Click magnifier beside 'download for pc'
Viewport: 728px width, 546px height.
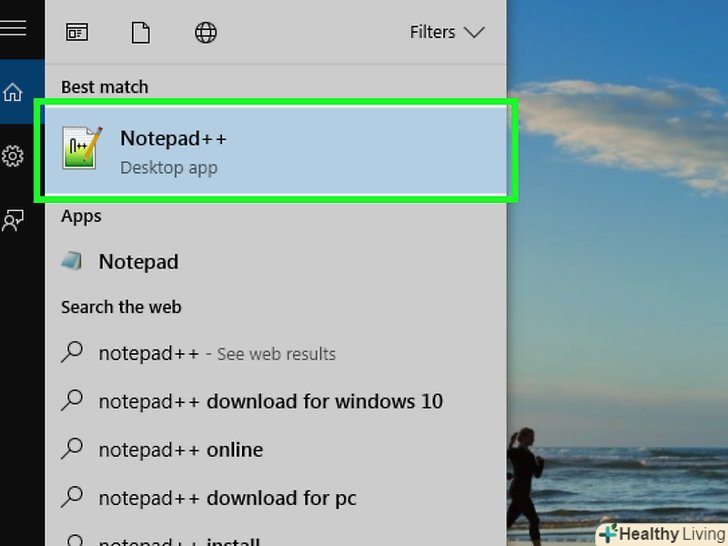tap(72, 497)
